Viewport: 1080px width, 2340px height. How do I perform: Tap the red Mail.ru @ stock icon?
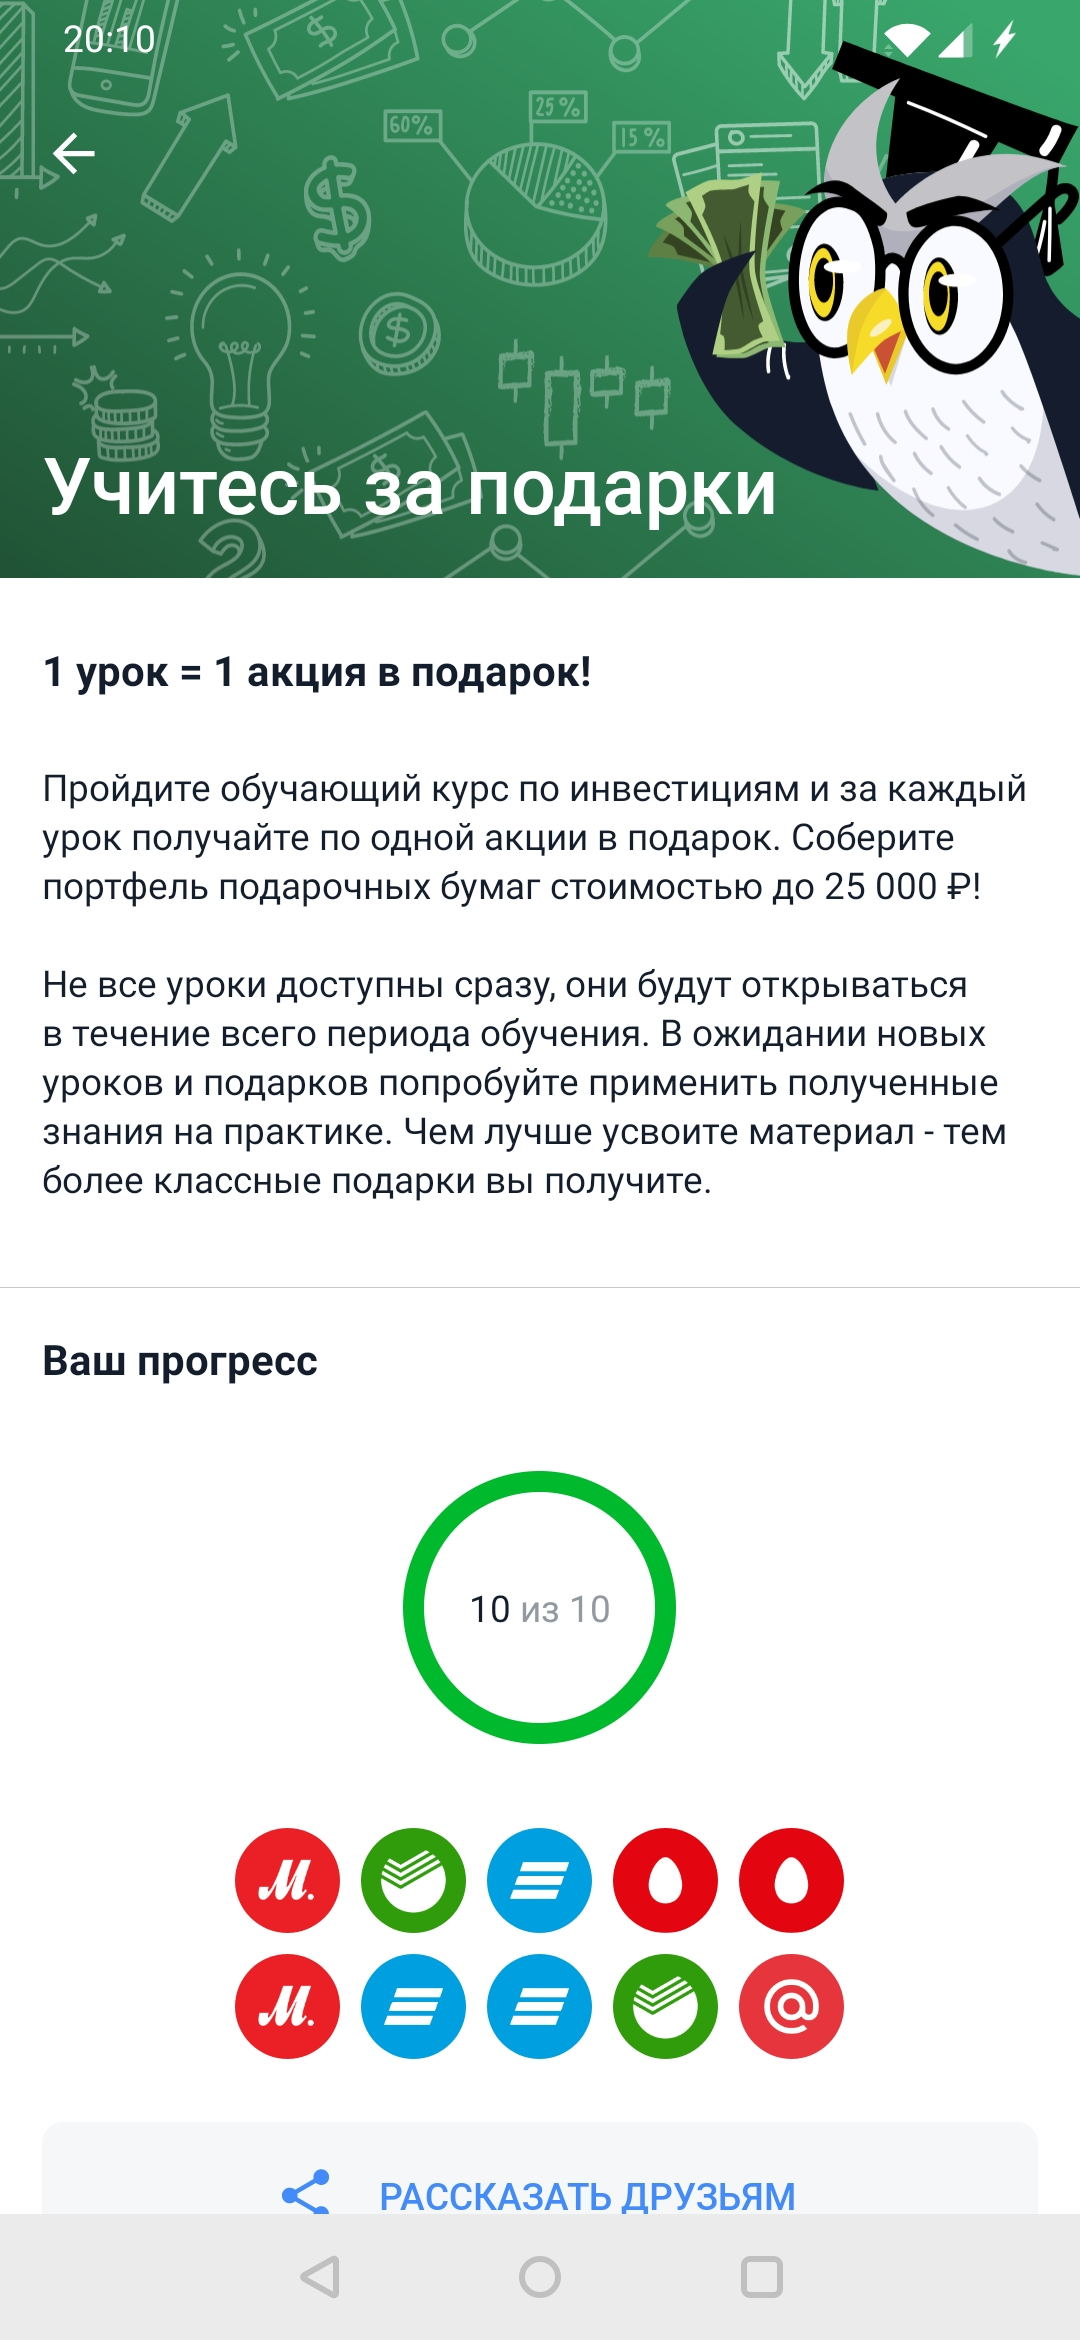791,2006
